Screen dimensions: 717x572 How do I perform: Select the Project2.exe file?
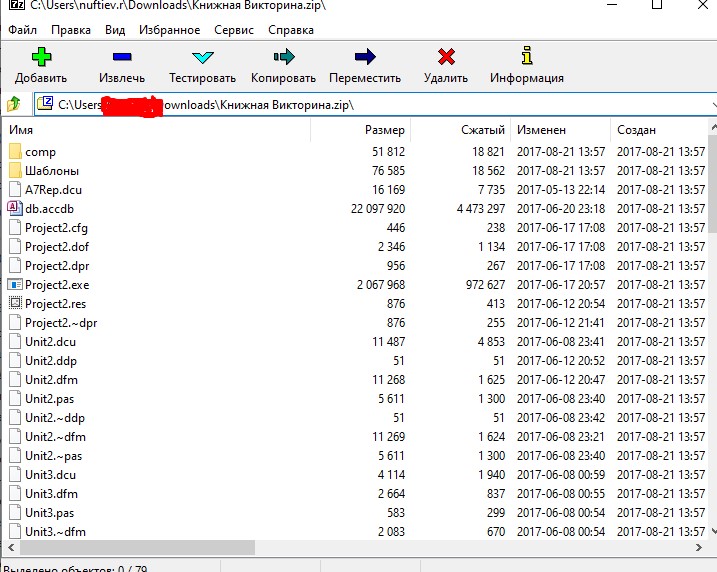(56, 285)
